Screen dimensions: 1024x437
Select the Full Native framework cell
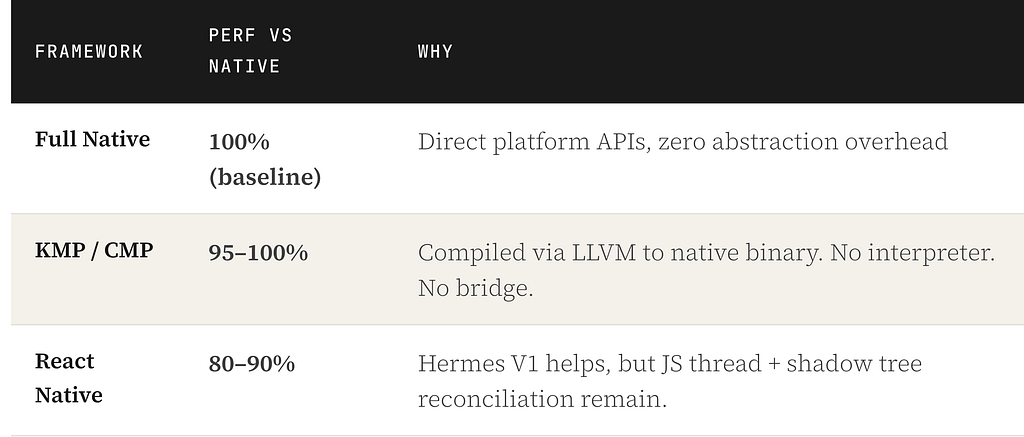[x=93, y=139]
